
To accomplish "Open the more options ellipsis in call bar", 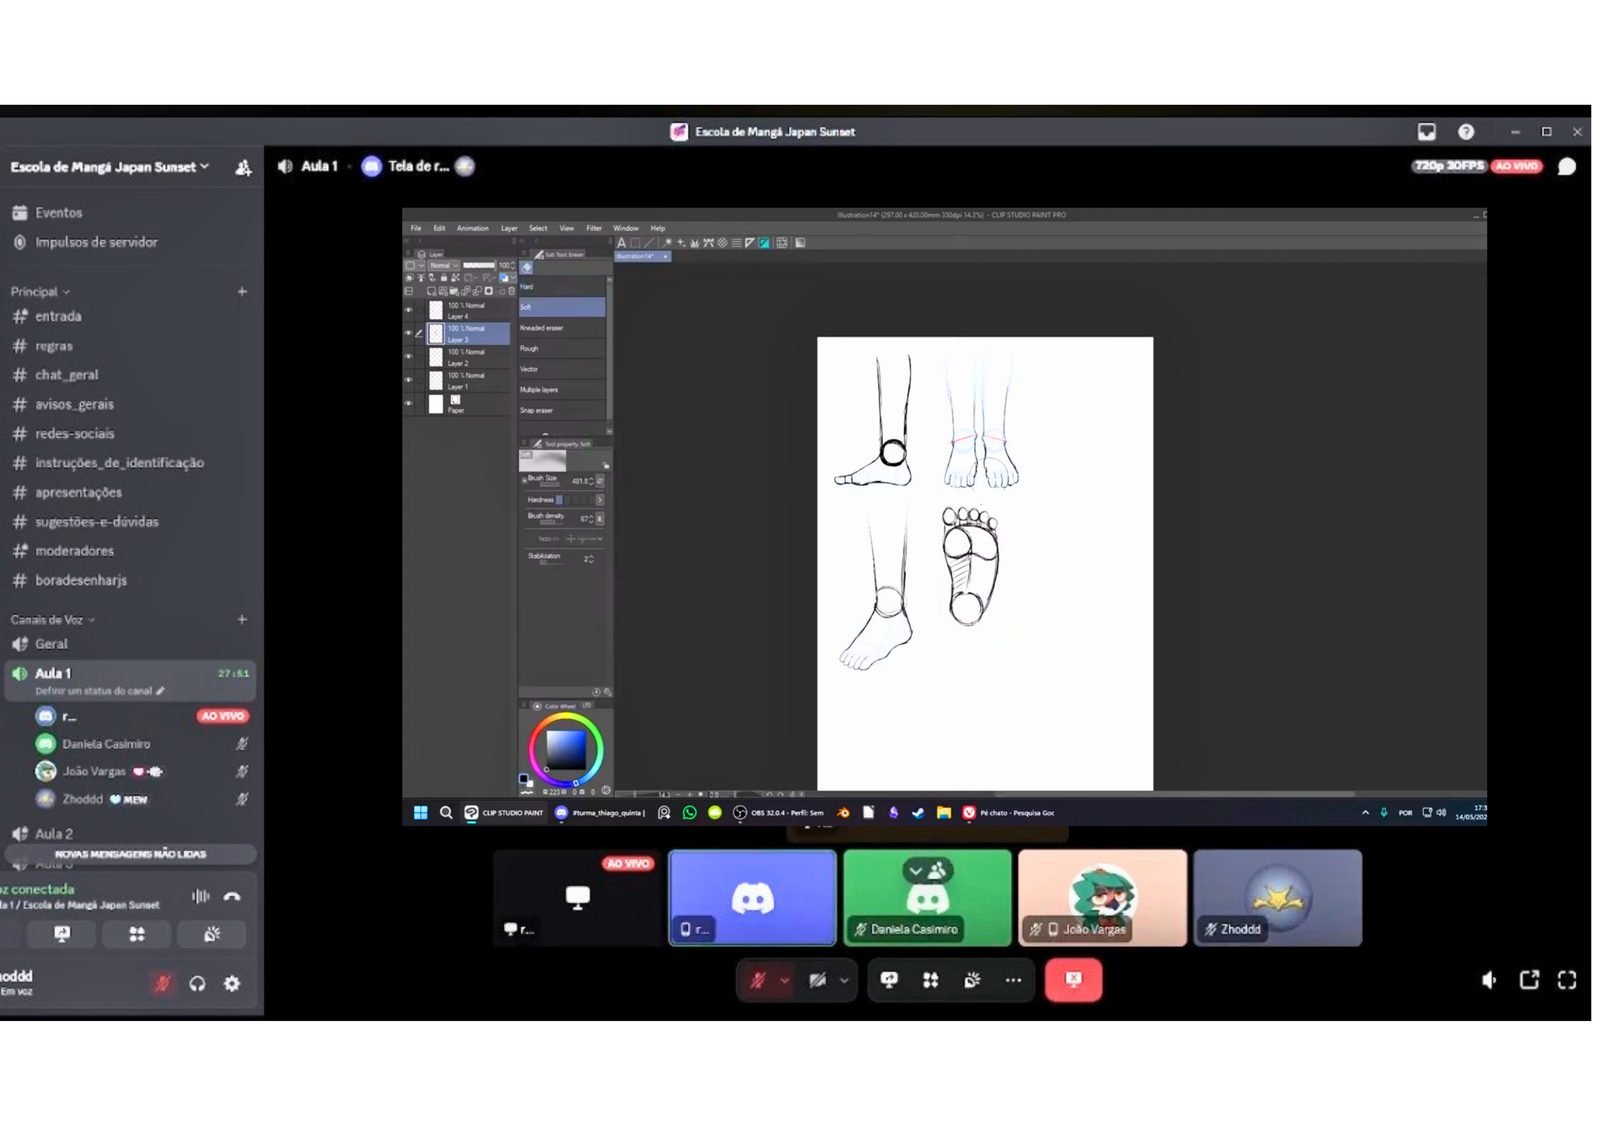I will [1013, 980].
